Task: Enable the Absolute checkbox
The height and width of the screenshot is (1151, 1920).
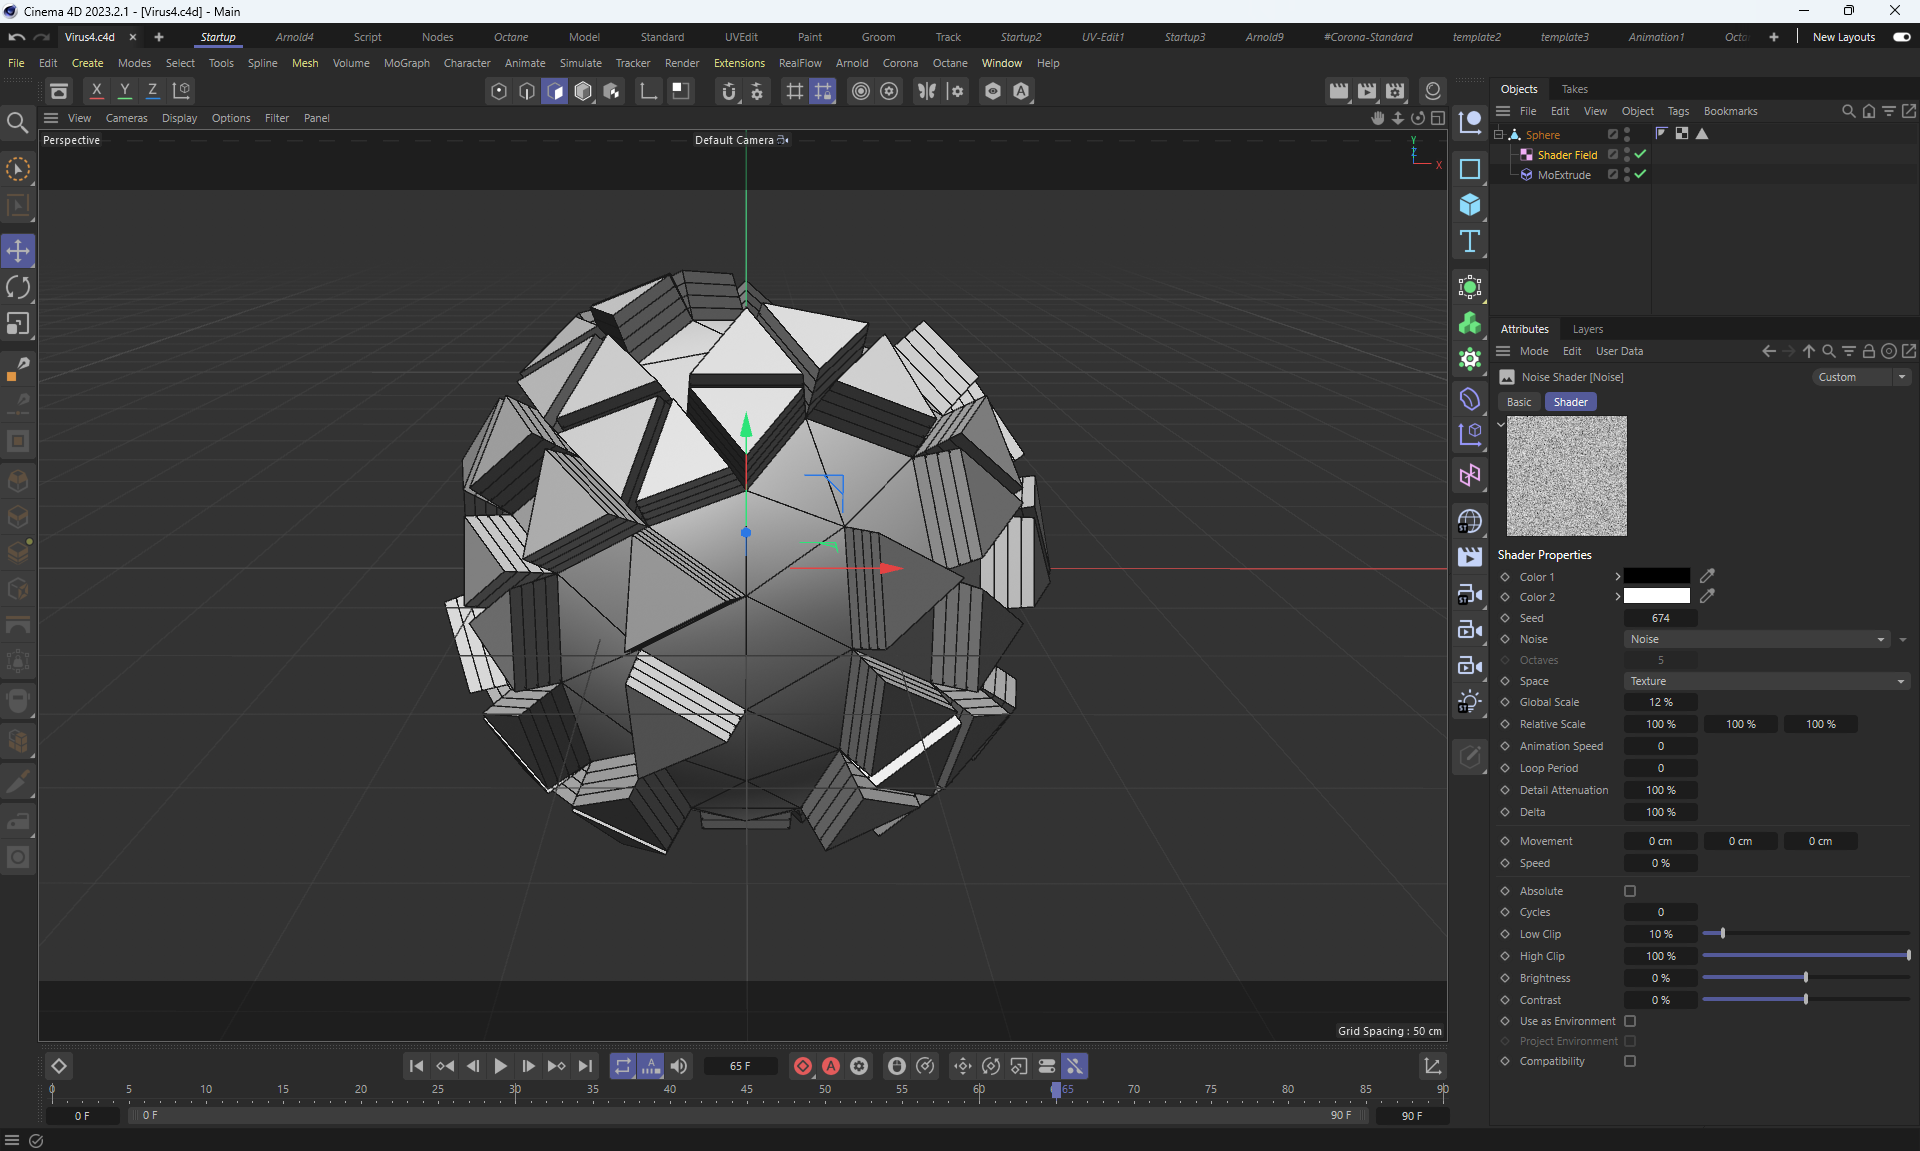Action: (x=1630, y=891)
